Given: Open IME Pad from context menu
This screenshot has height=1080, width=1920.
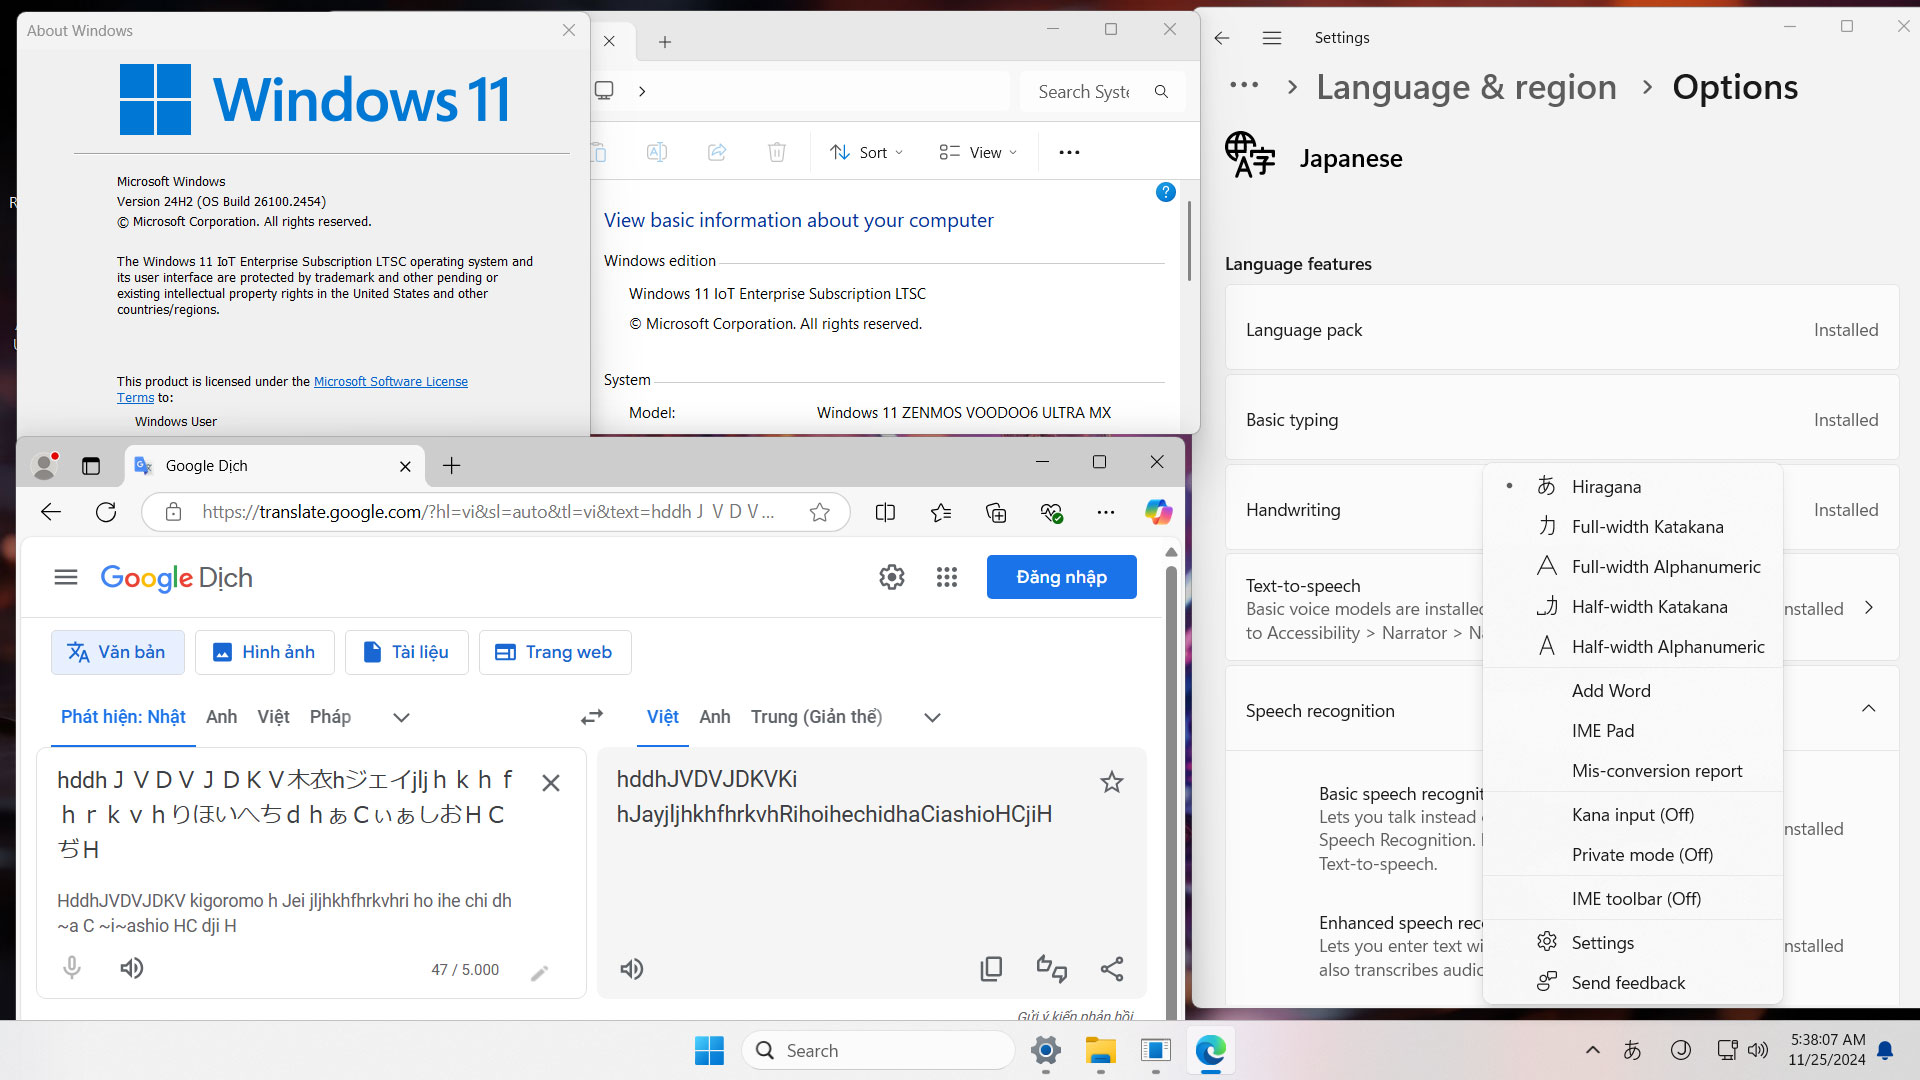Looking at the screenshot, I should [x=1632, y=731].
